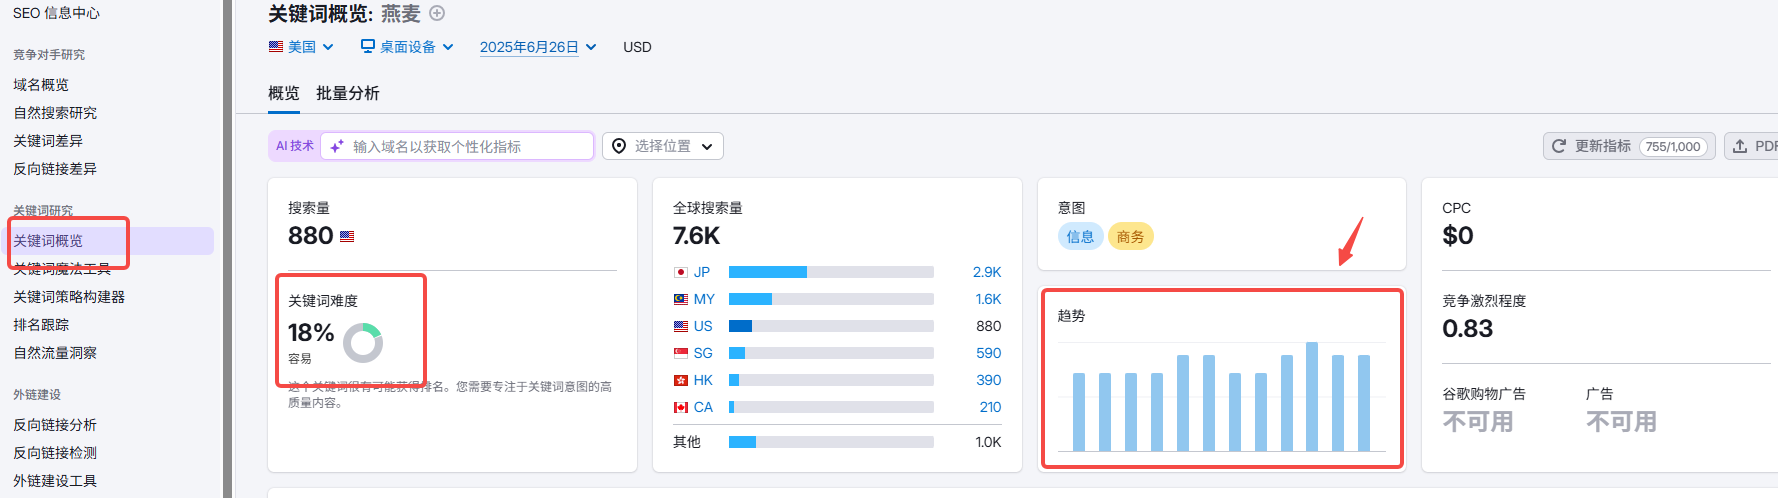Viewport: 1778px width, 498px height.
Task: Click the 590 value for SG
Action: (989, 353)
